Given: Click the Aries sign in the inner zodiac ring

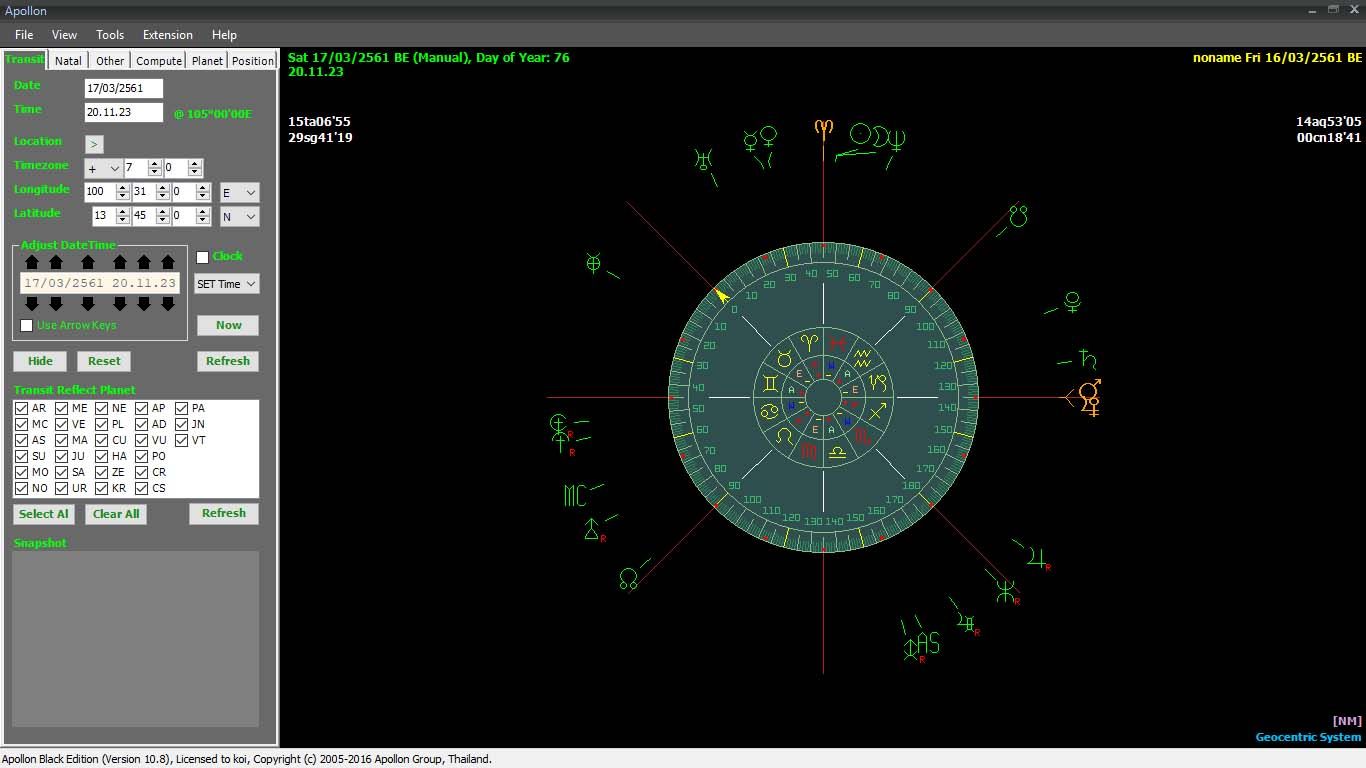Looking at the screenshot, I should pyautogui.click(x=811, y=343).
